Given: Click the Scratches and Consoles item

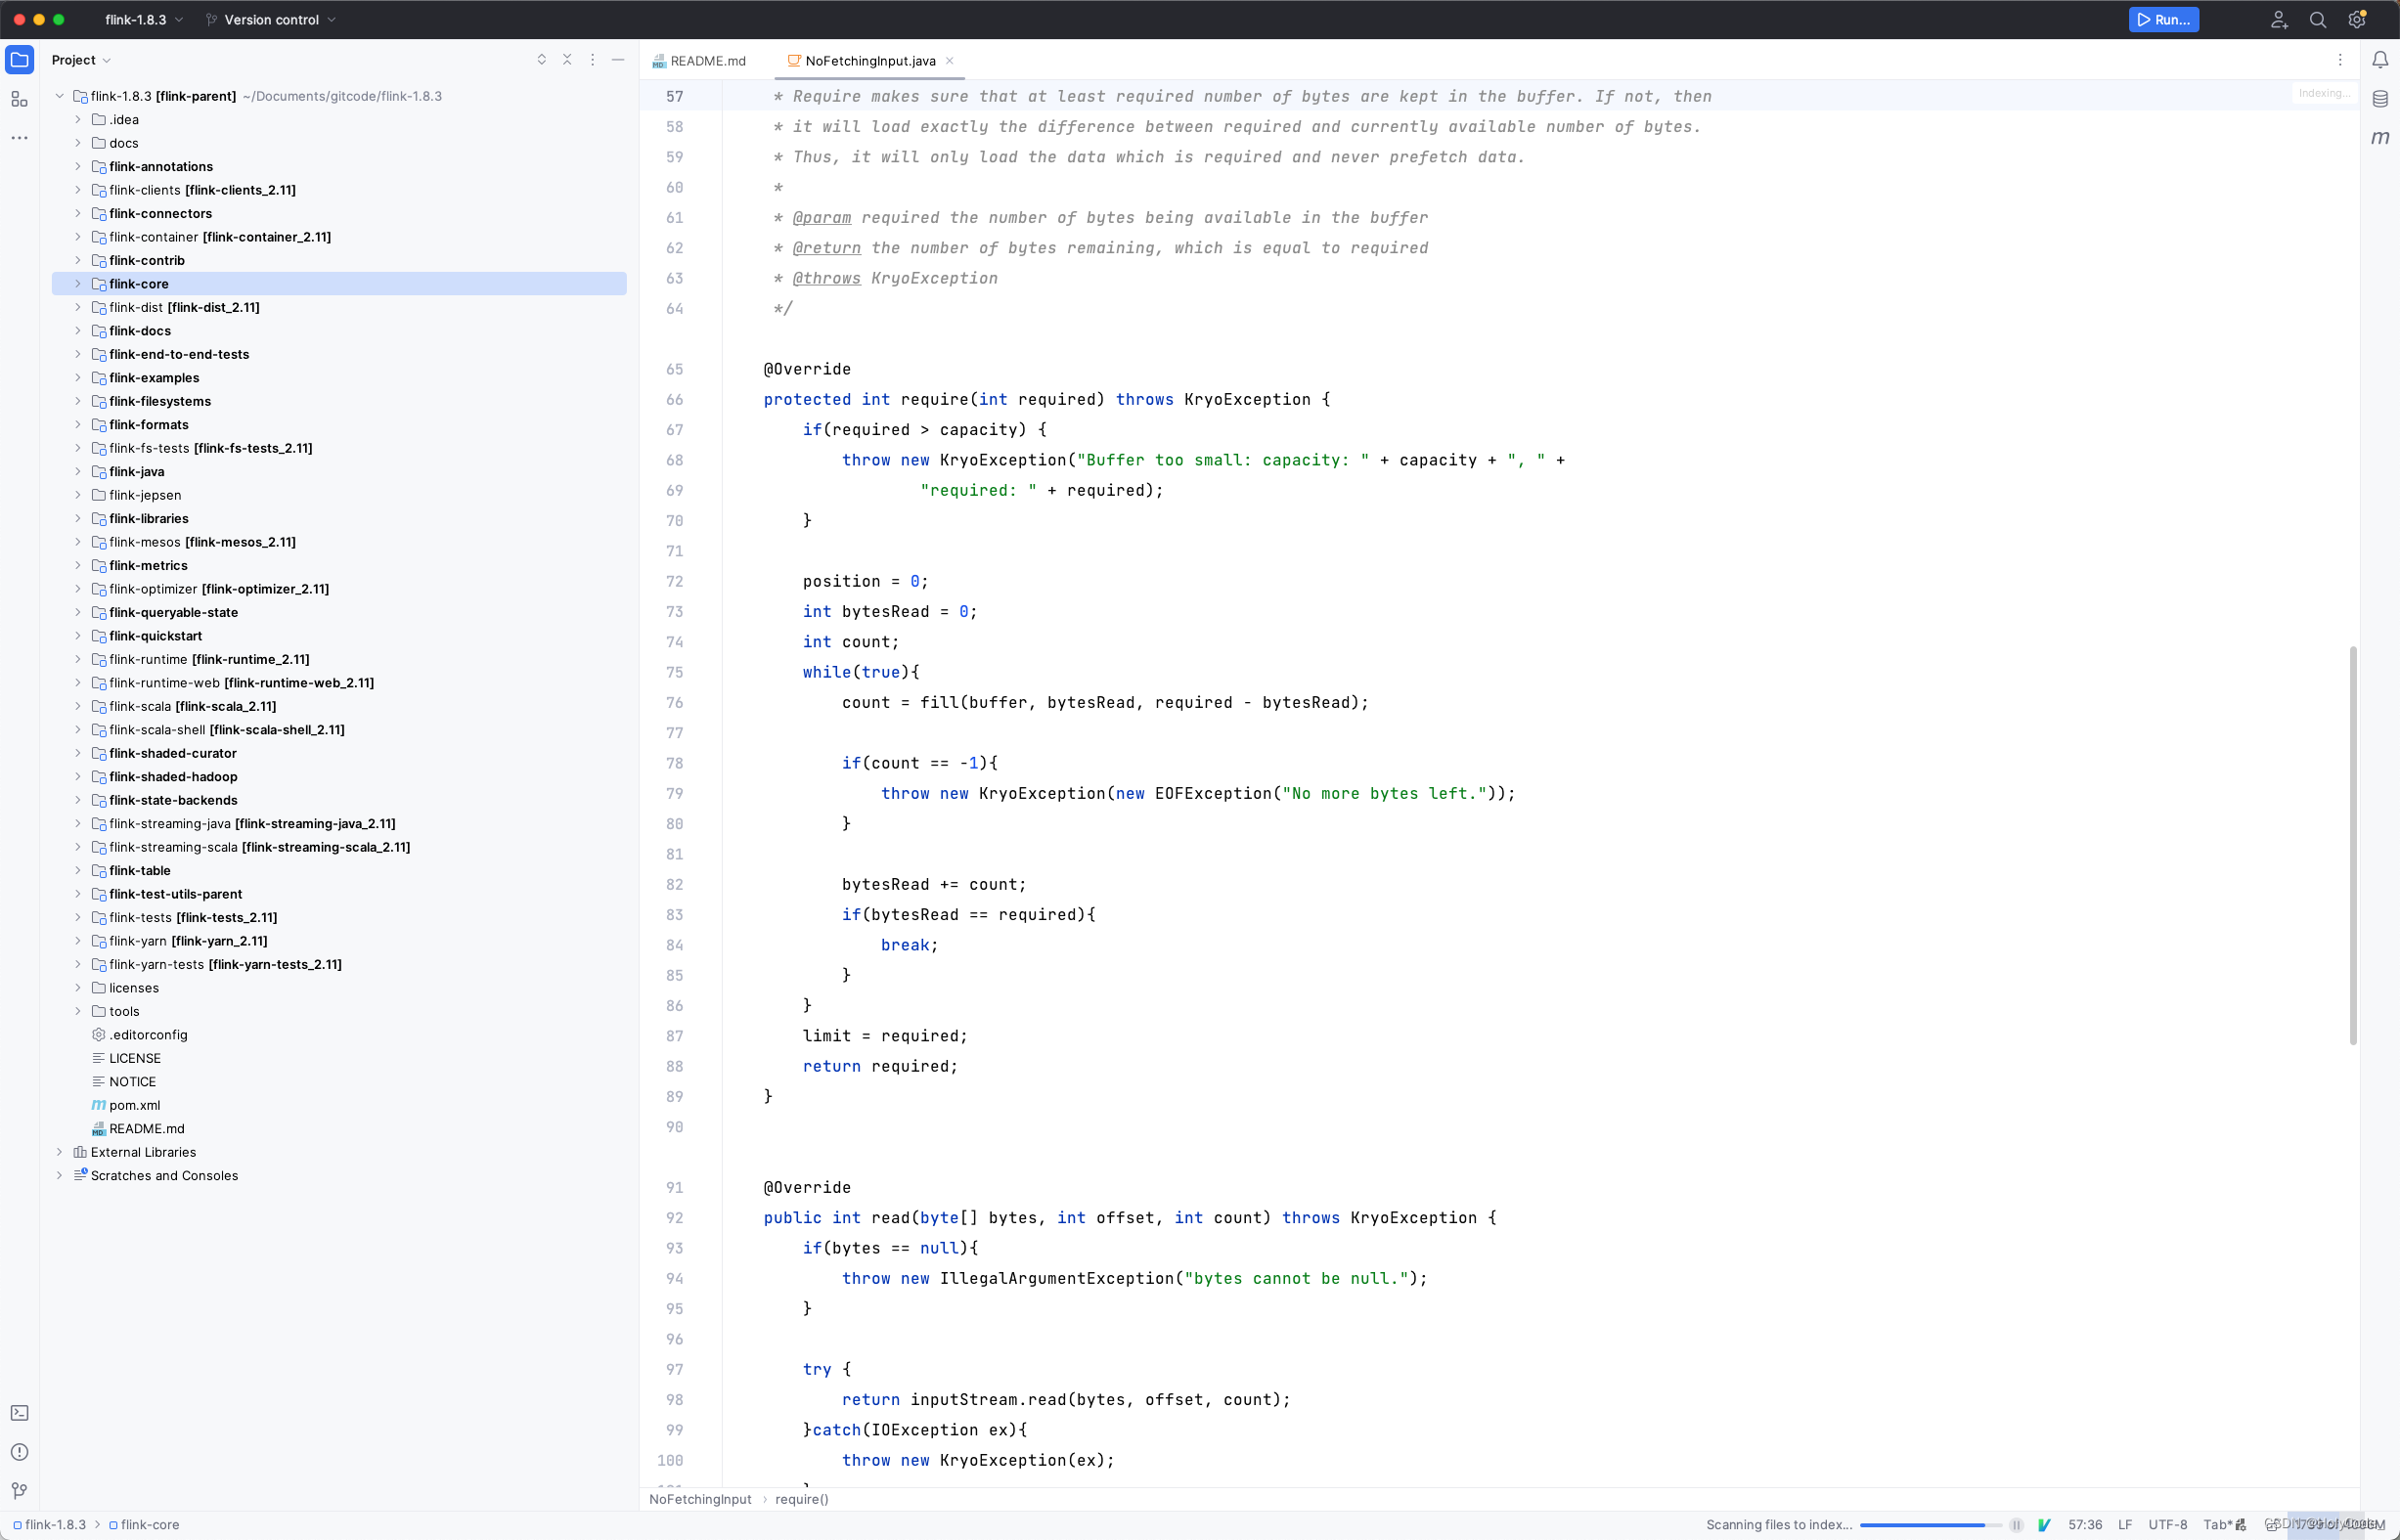Looking at the screenshot, I should point(164,1174).
